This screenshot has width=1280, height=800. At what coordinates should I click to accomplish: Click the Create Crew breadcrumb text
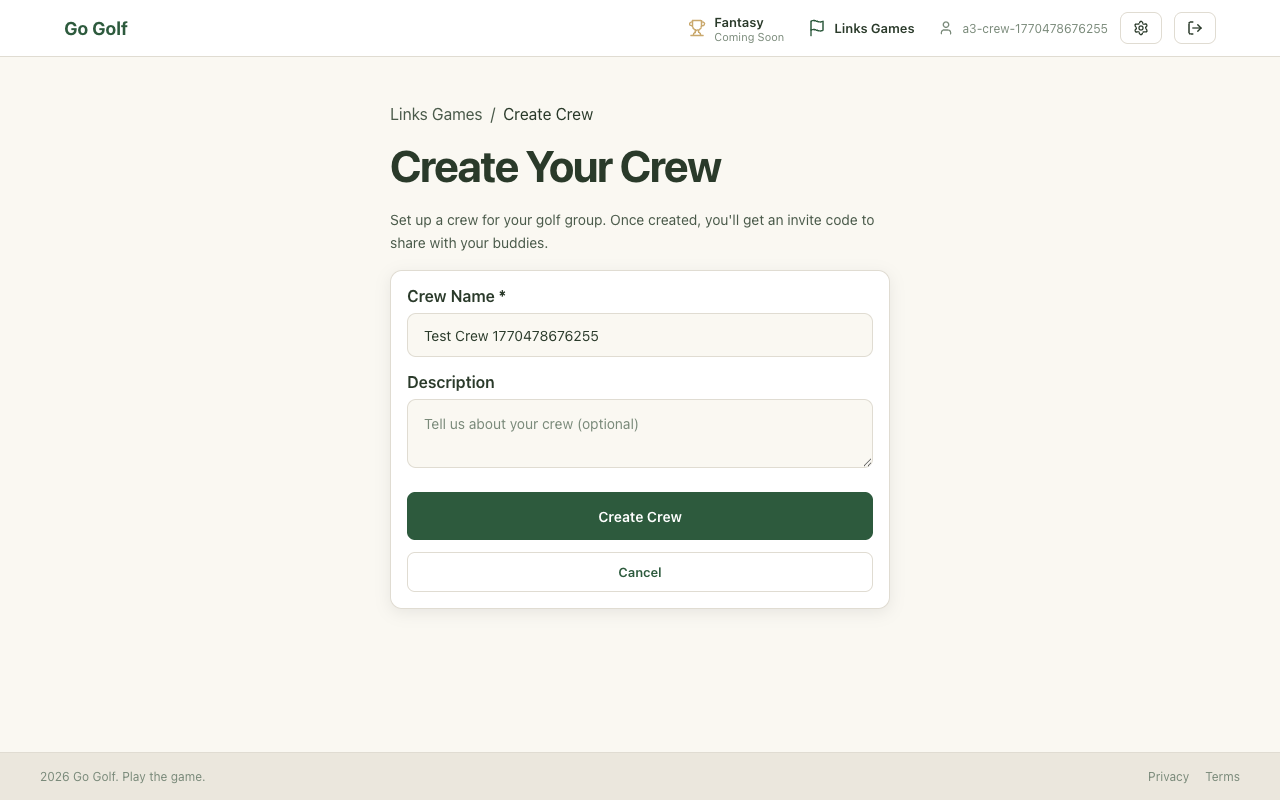coord(548,114)
